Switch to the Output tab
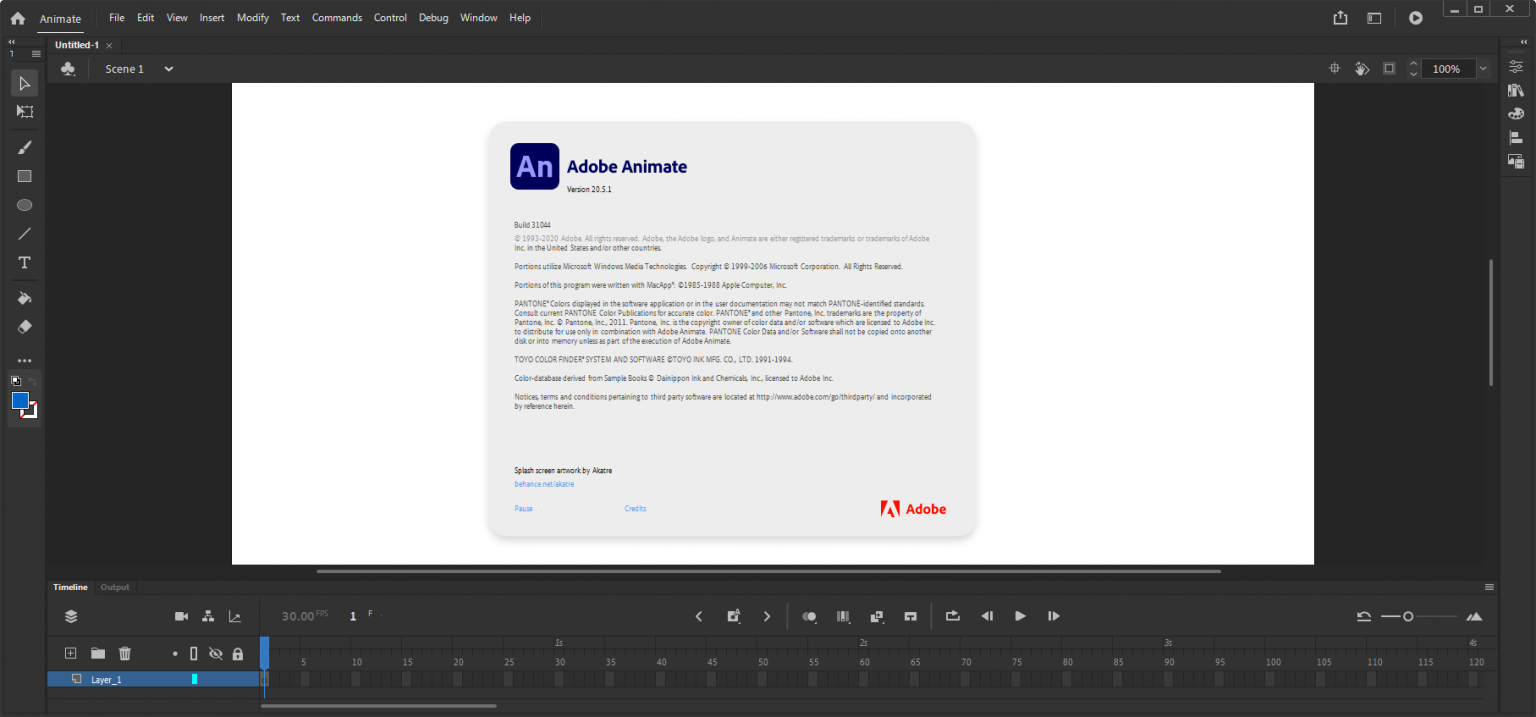The height and width of the screenshot is (717, 1536). point(115,587)
